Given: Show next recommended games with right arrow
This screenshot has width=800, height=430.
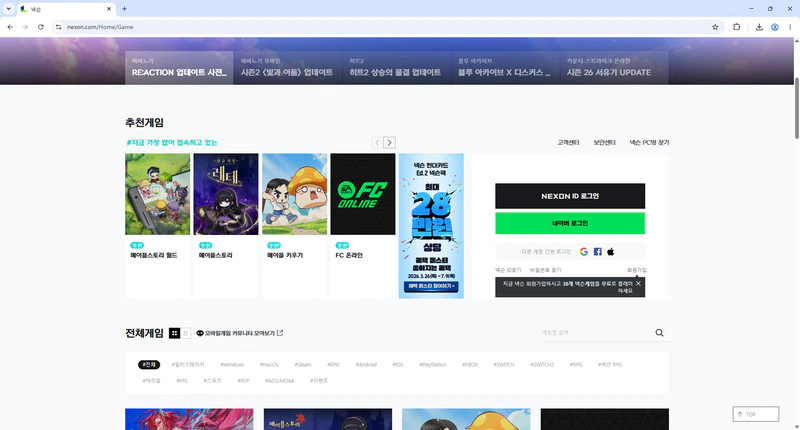Looking at the screenshot, I should [x=389, y=142].
